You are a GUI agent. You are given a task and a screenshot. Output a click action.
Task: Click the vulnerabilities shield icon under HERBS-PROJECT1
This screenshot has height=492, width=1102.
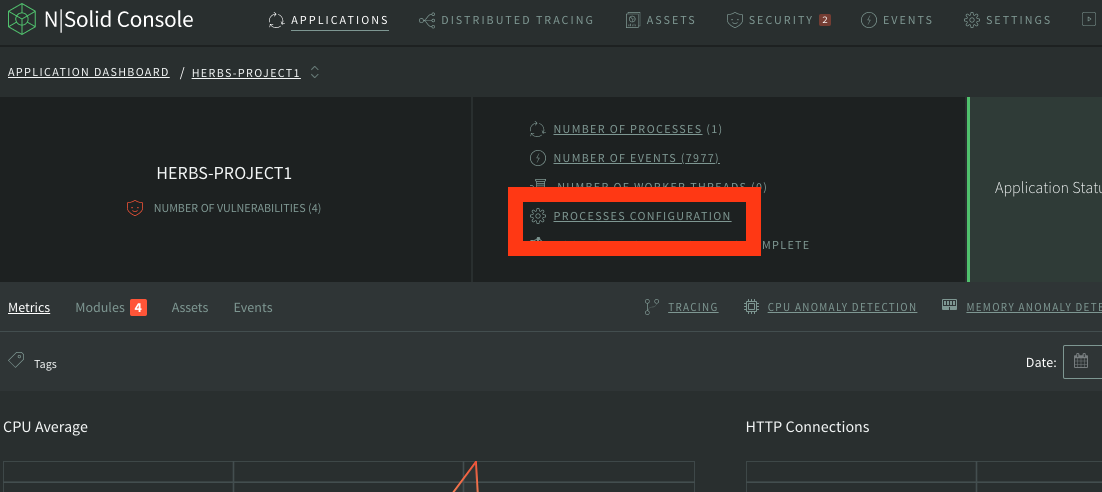pyautogui.click(x=135, y=208)
